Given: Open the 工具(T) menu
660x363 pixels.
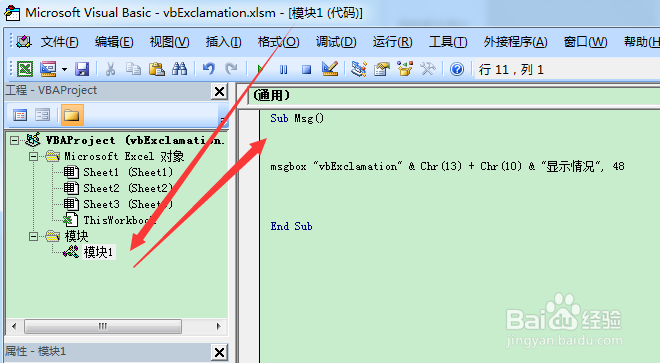Looking at the screenshot, I should click(x=448, y=42).
